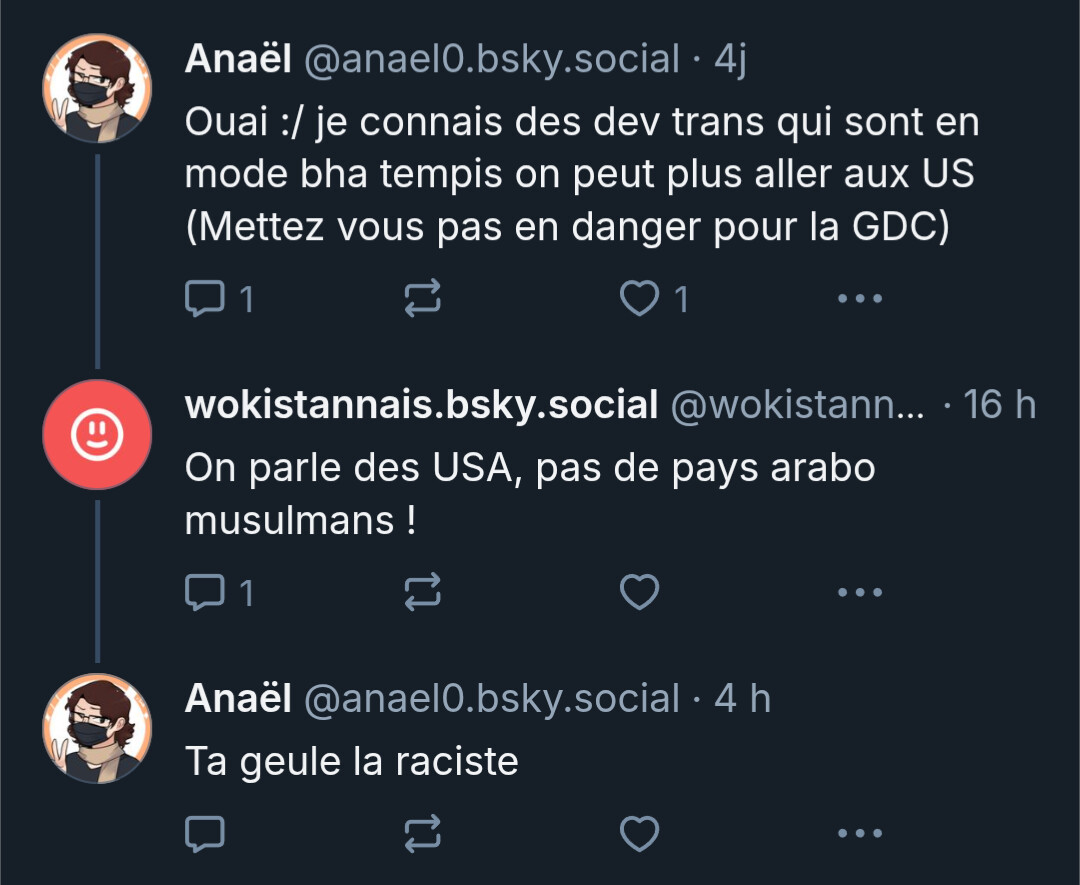Image resolution: width=1080 pixels, height=885 pixels.
Task: Reply to Anaël's last post
Action: click(205, 833)
